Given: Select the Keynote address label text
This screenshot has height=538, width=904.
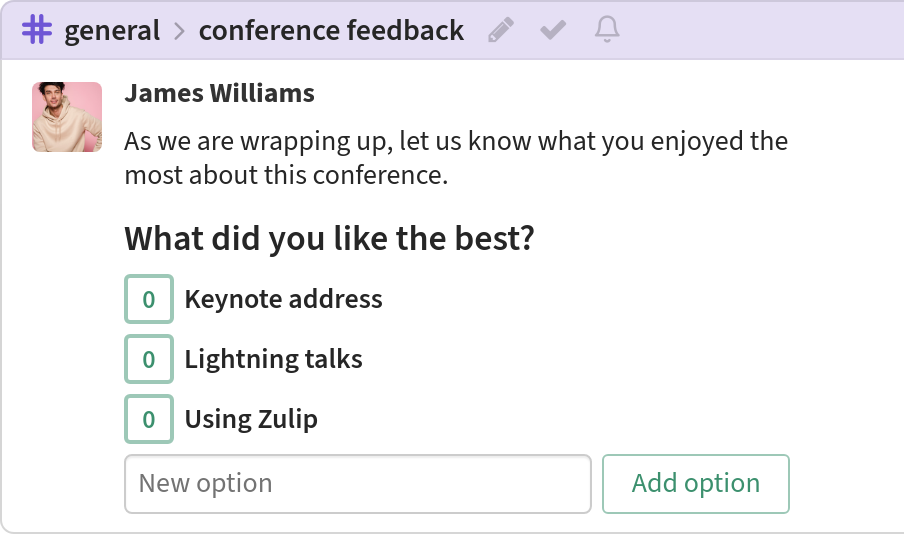Looking at the screenshot, I should point(283,299).
